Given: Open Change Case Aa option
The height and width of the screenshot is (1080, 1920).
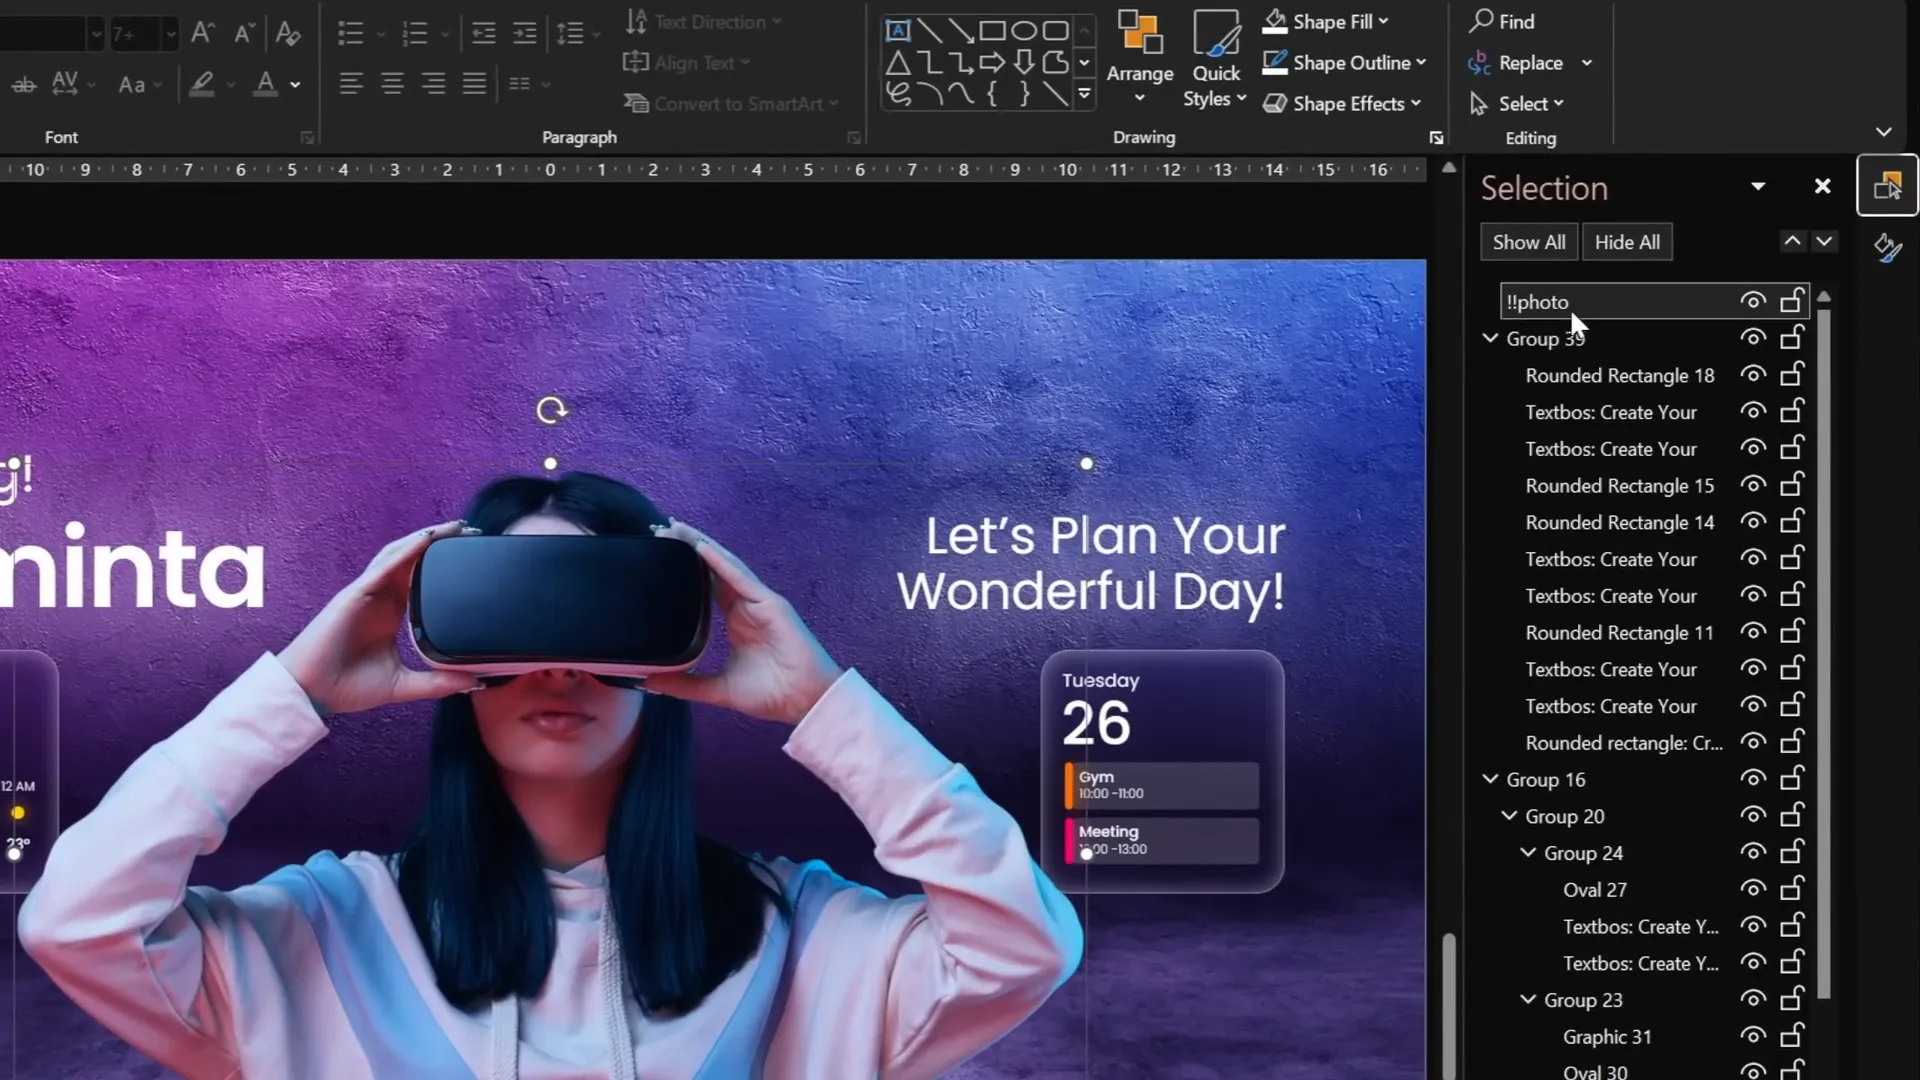Looking at the screenshot, I should (132, 85).
